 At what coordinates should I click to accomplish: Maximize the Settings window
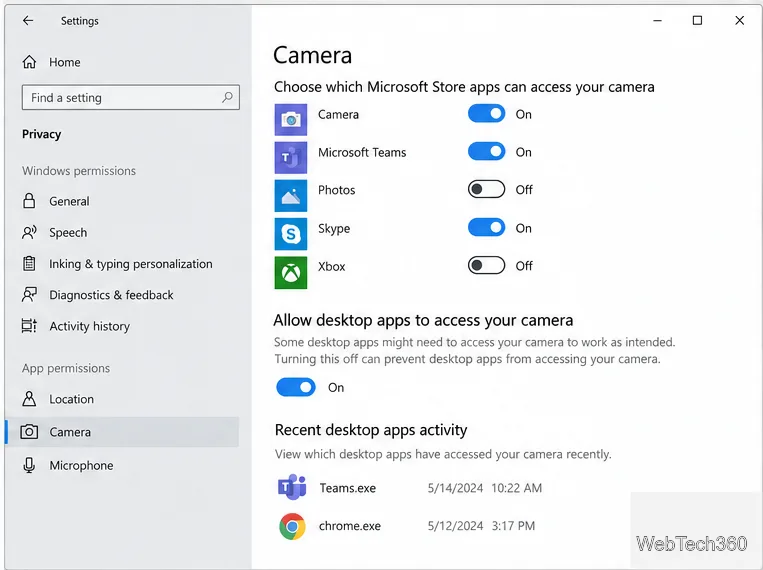point(697,20)
